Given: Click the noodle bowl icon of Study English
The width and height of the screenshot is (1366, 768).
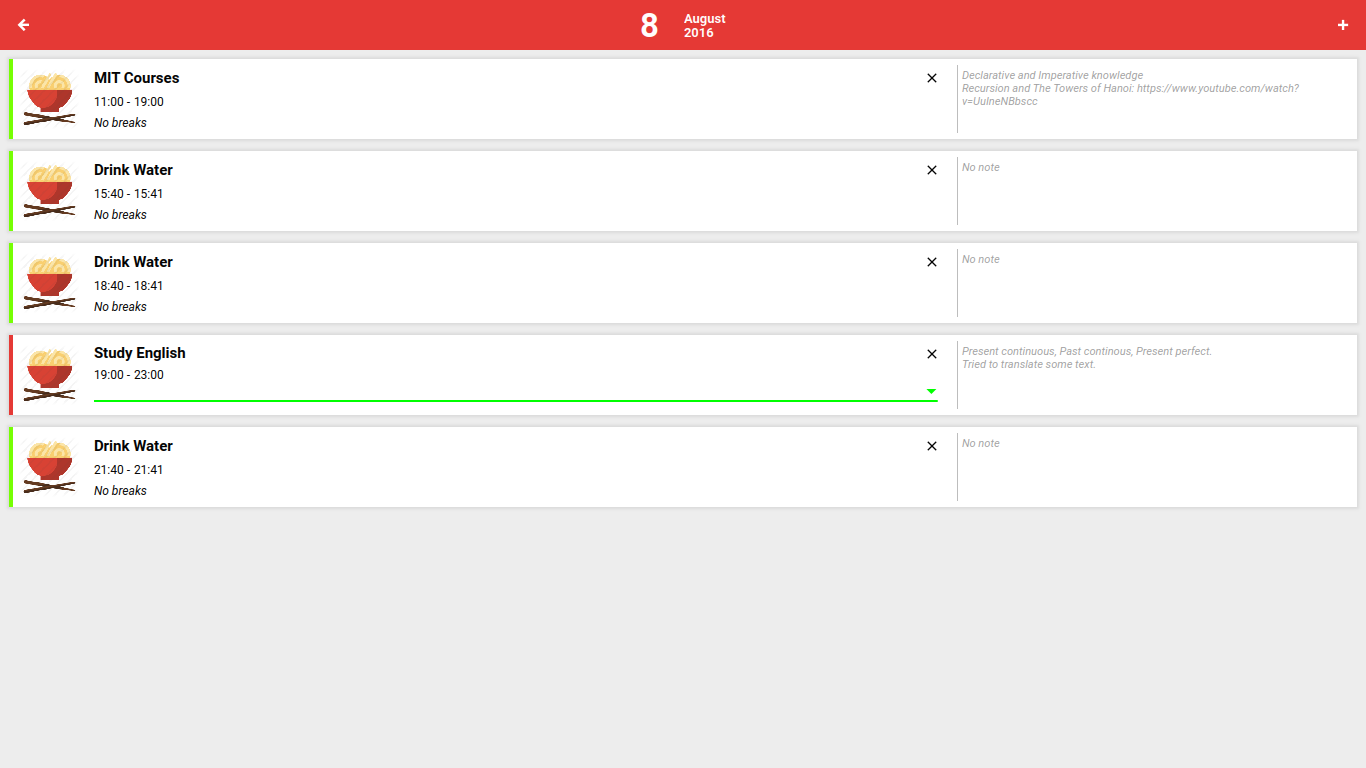Looking at the screenshot, I should click(x=50, y=375).
